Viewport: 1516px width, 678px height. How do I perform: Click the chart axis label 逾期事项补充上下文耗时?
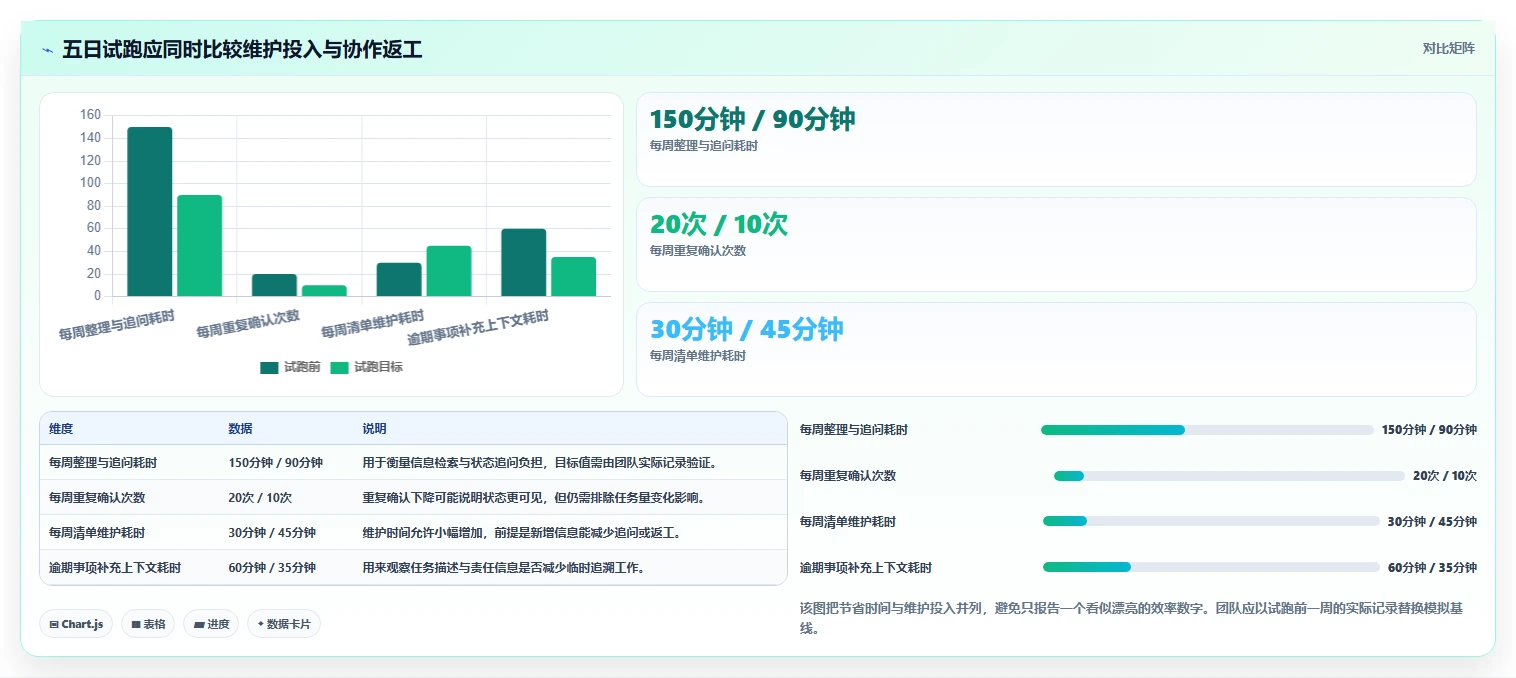[x=478, y=328]
